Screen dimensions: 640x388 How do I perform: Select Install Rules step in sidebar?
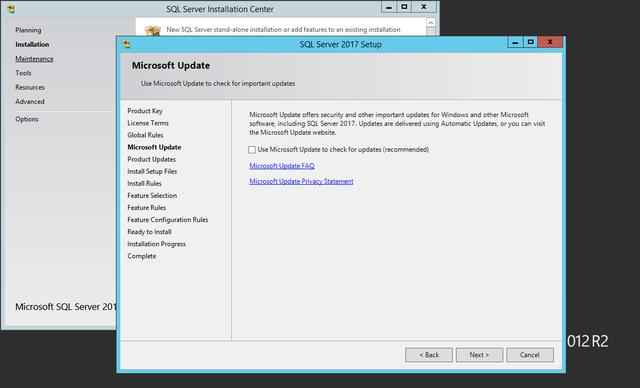tap(144, 184)
